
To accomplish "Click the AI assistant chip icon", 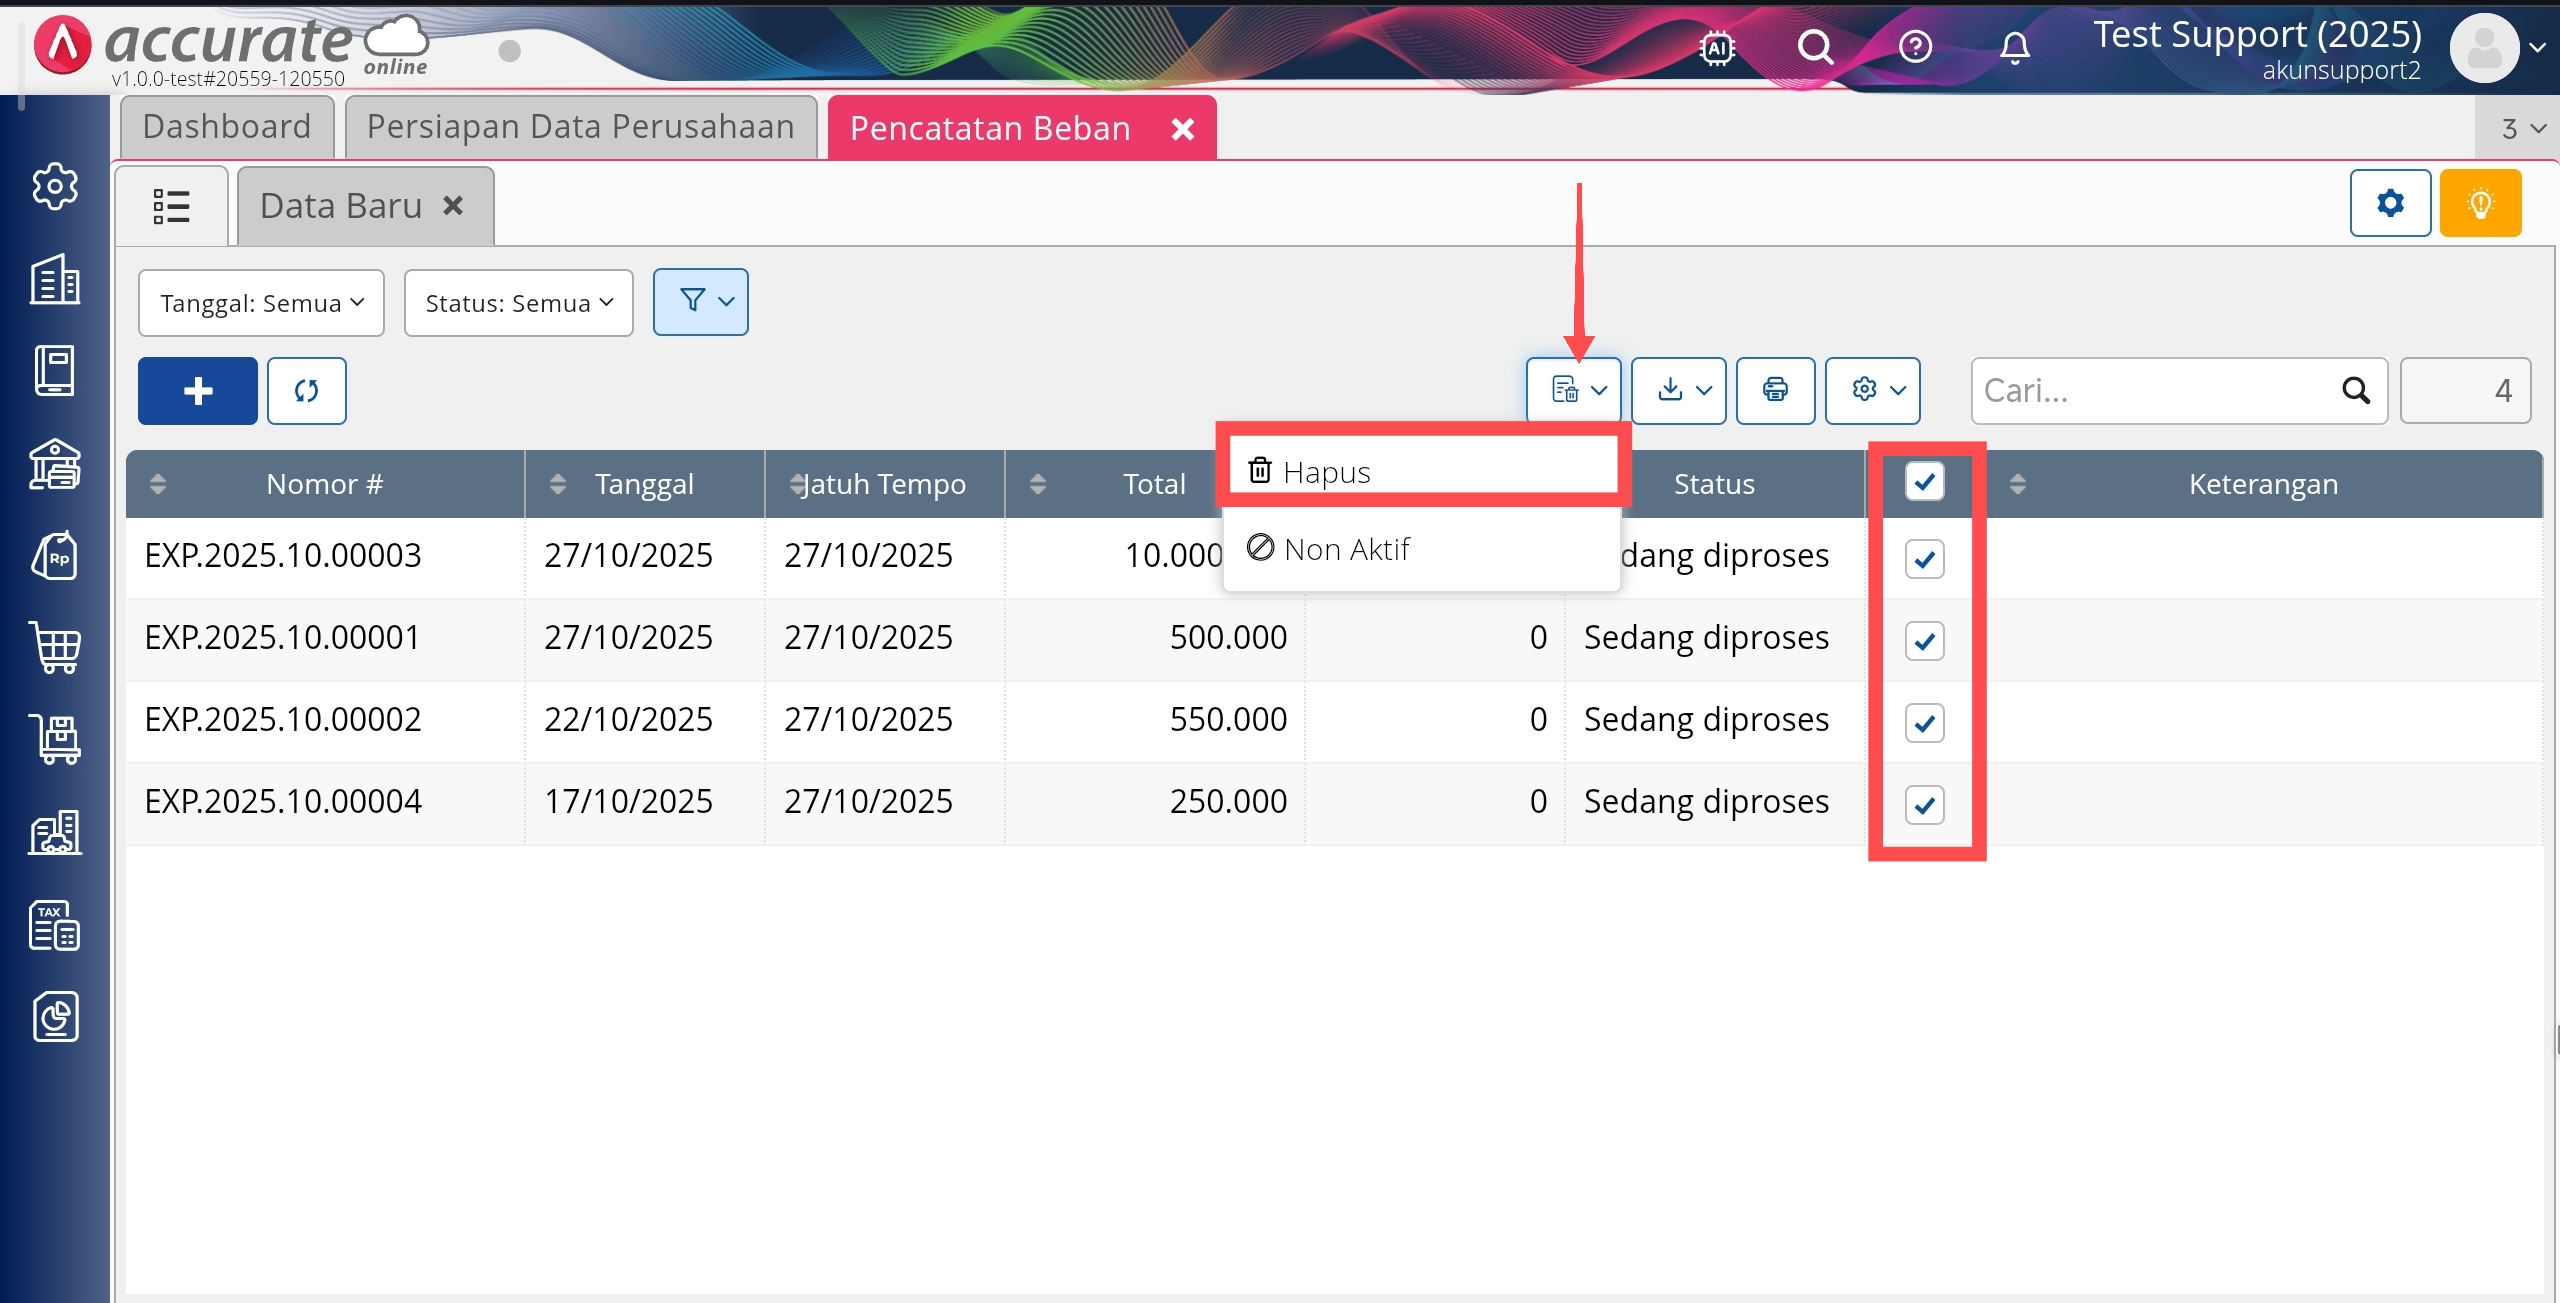I will [x=1716, y=47].
